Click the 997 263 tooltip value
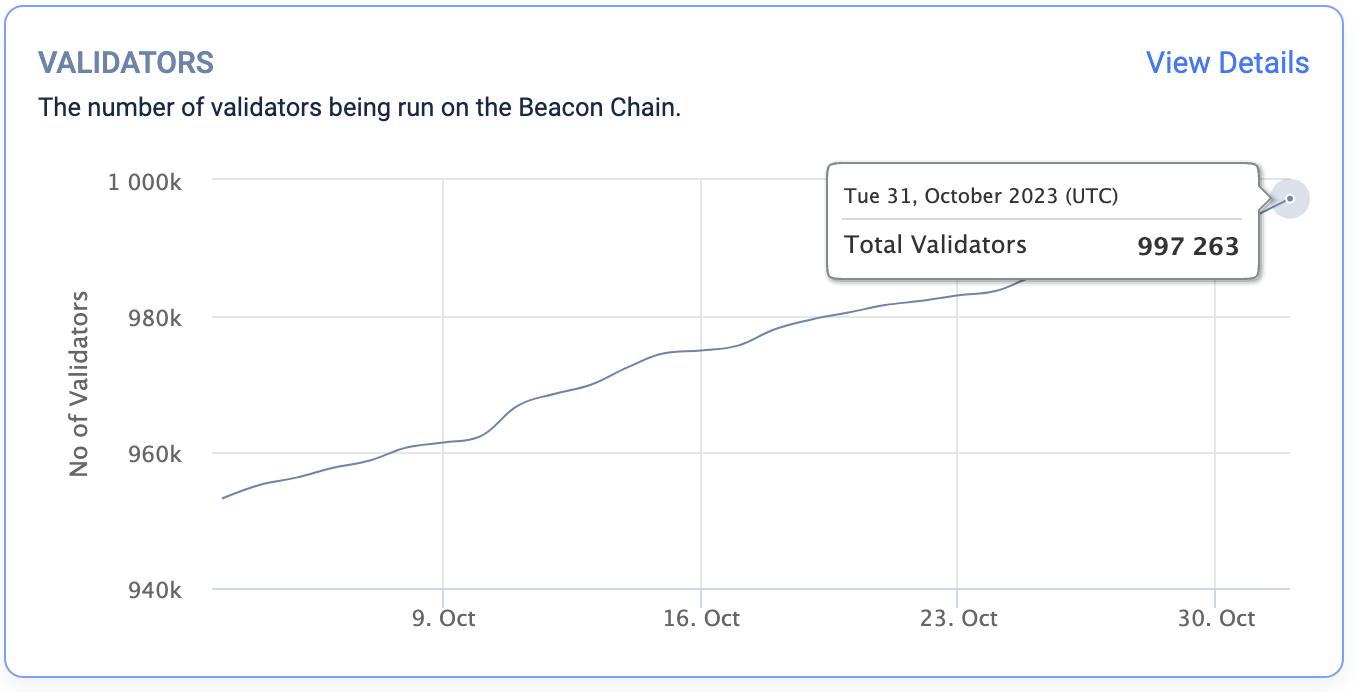Image resolution: width=1360 pixels, height=692 pixels. (1188, 246)
